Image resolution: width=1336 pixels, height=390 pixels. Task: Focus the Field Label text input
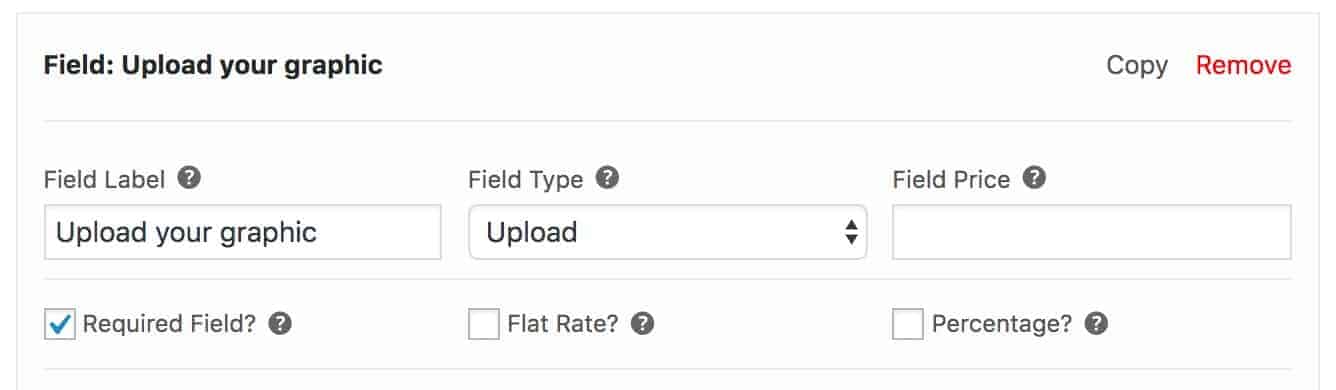click(243, 232)
